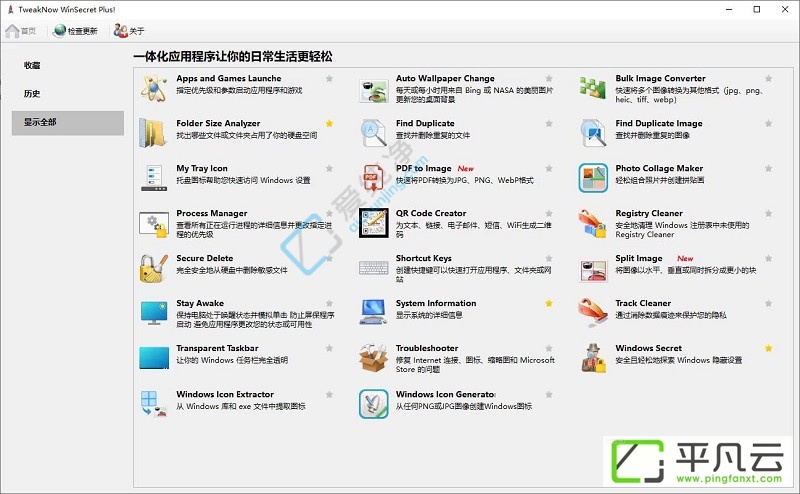Select the 显示全部 show all item
This screenshot has width=800, height=494.
68,122
